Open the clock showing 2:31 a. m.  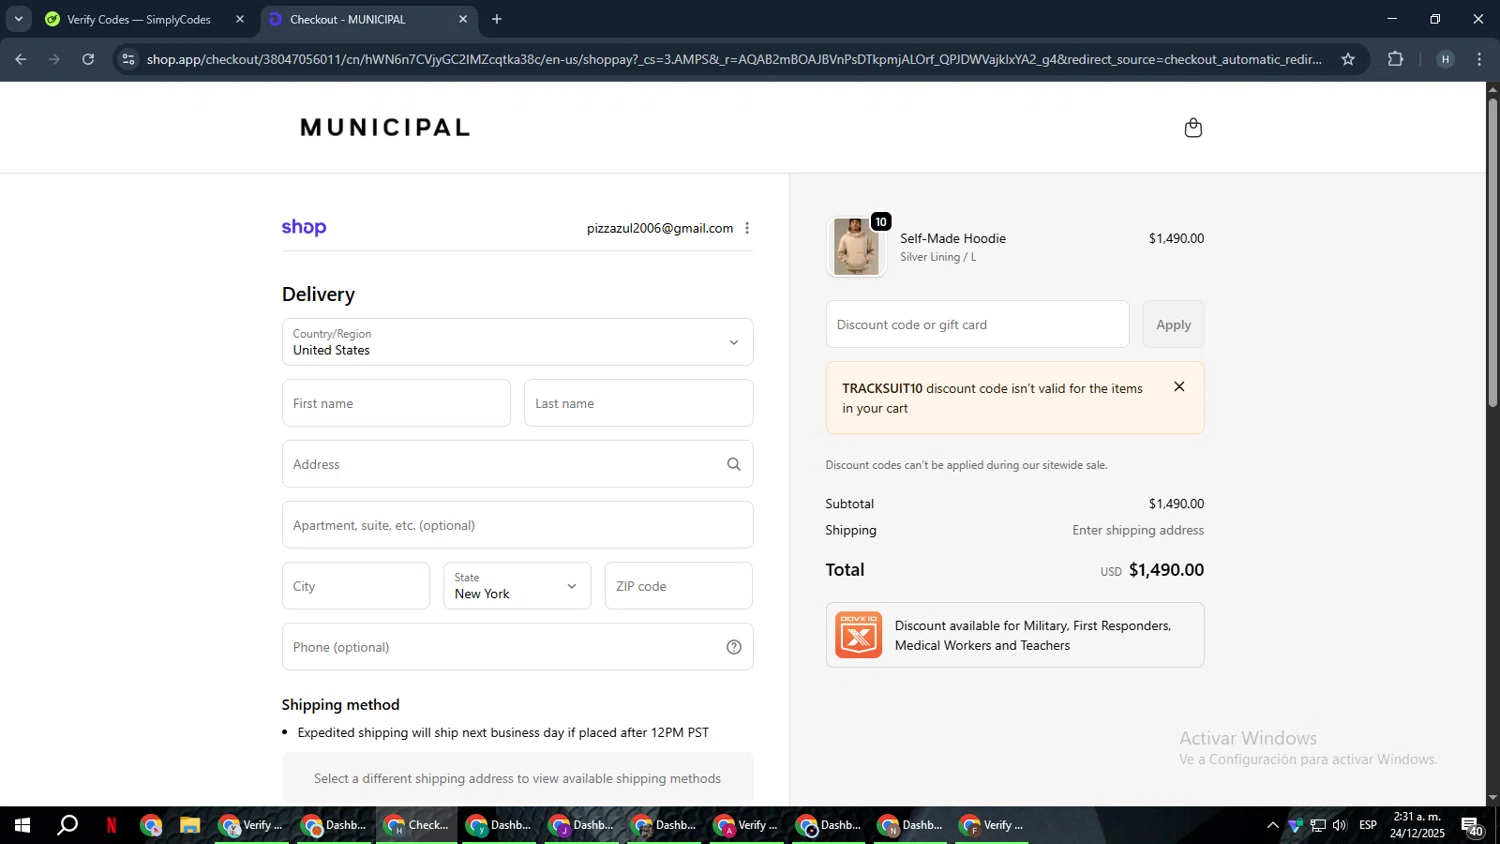click(x=1417, y=825)
